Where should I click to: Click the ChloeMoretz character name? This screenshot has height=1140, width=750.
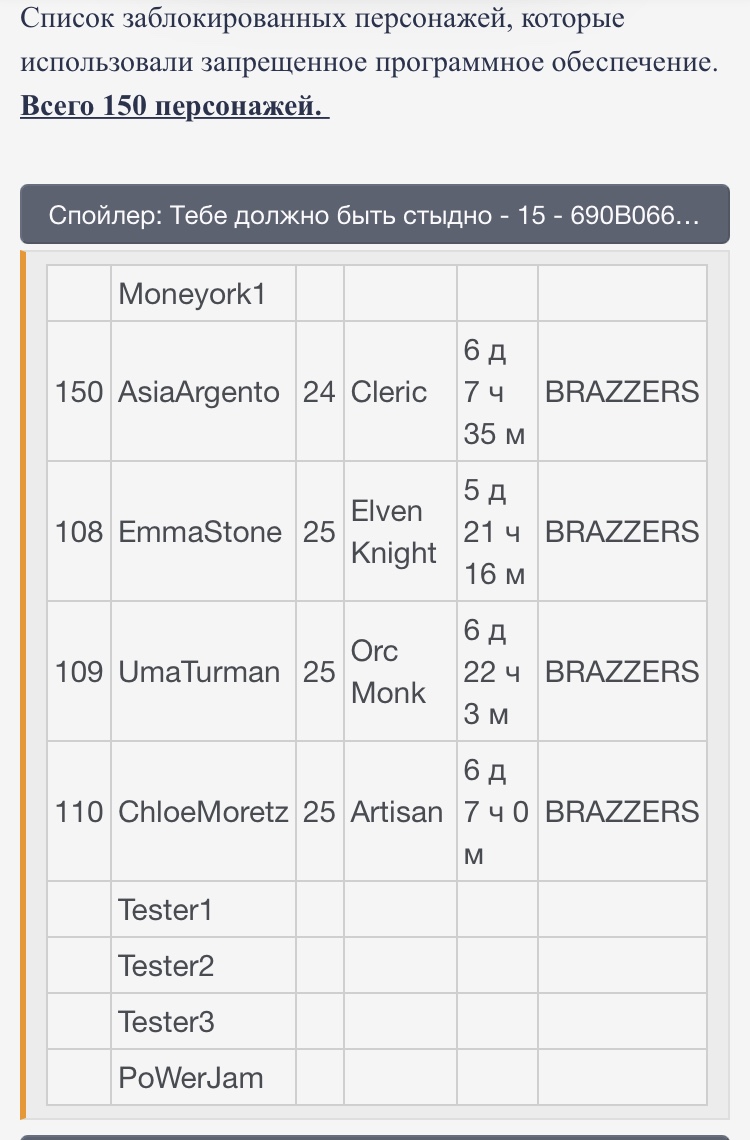203,812
